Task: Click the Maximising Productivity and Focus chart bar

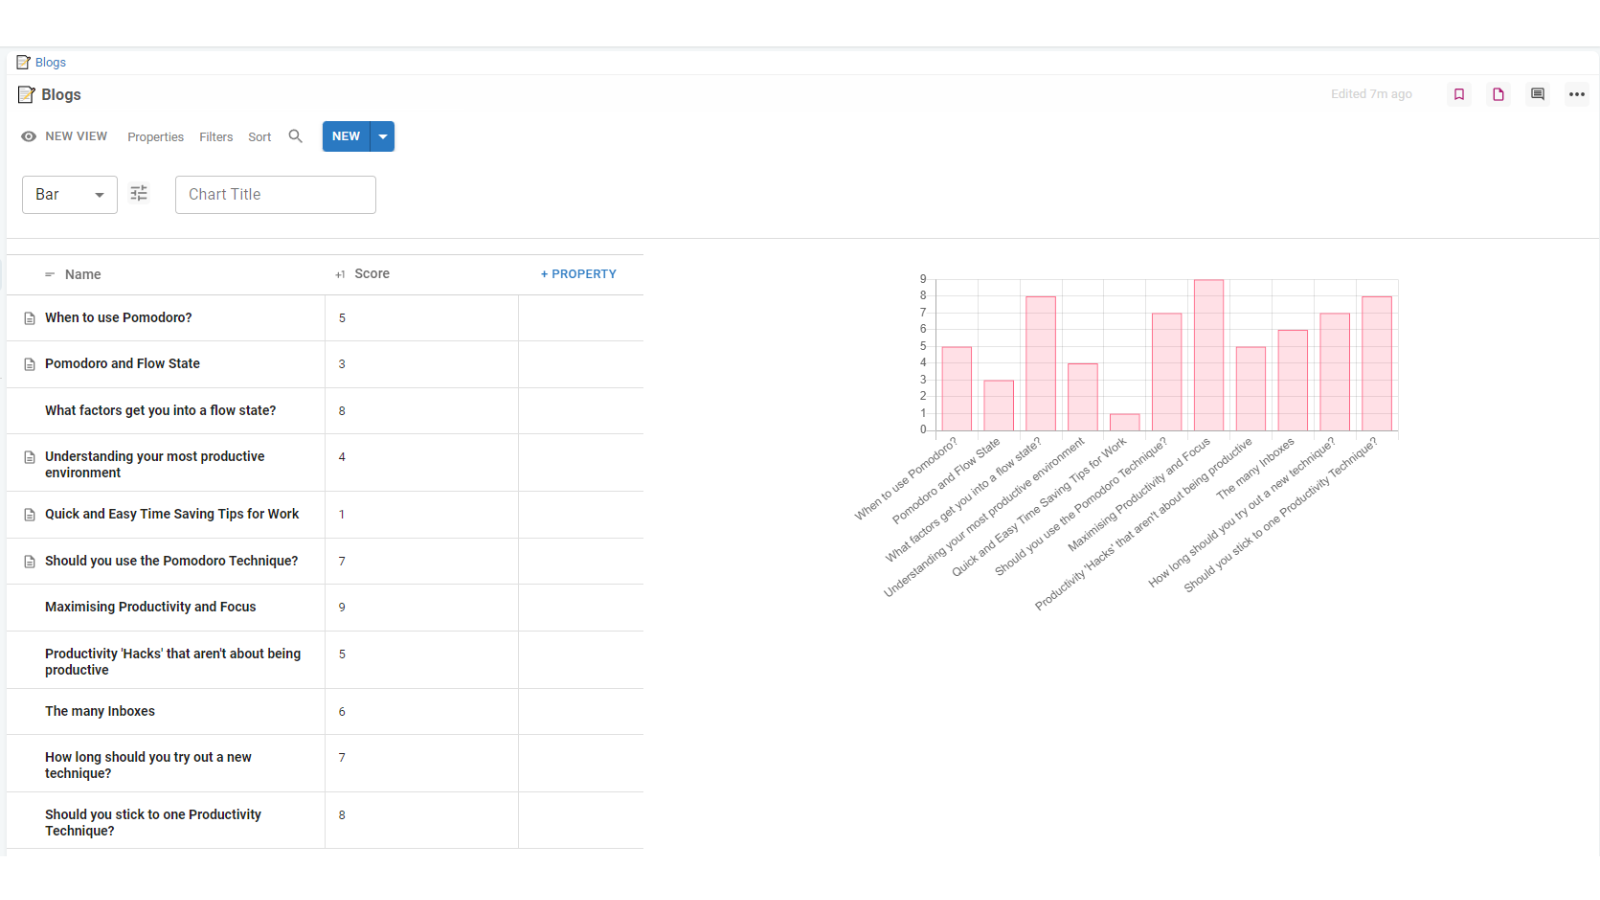Action: click(1208, 356)
